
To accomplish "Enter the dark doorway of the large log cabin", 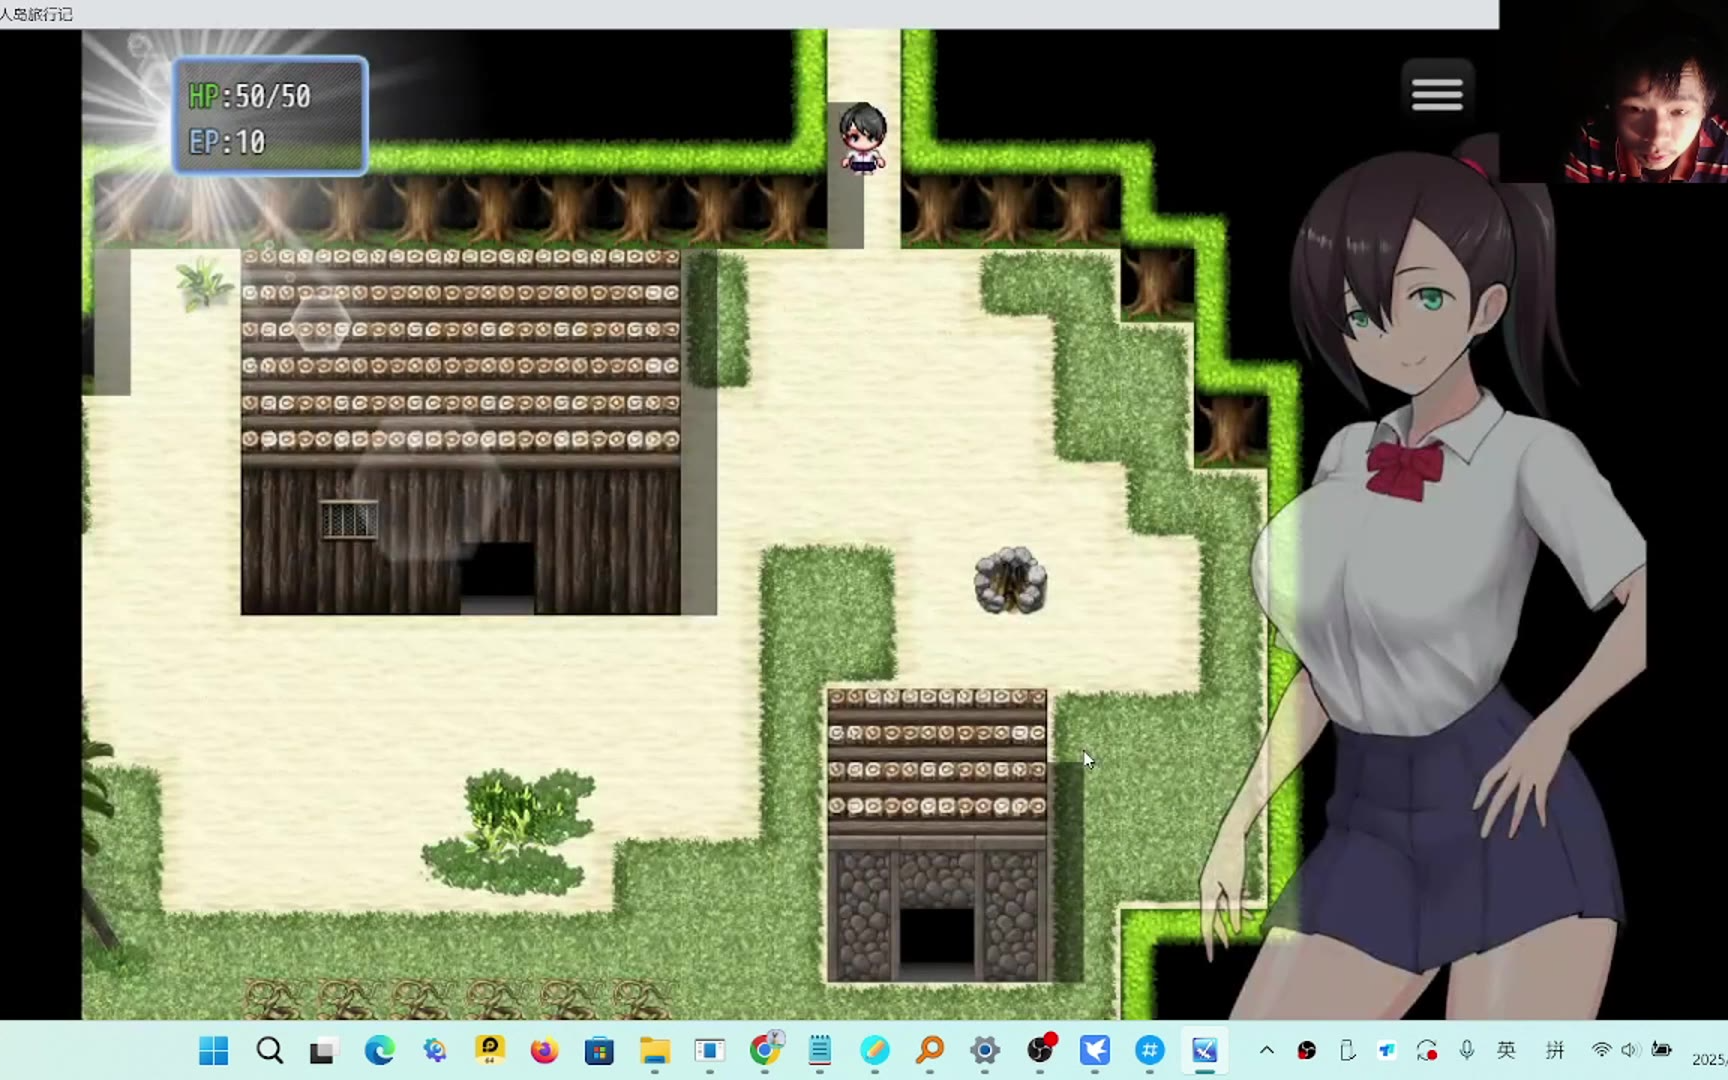I will coord(497,577).
